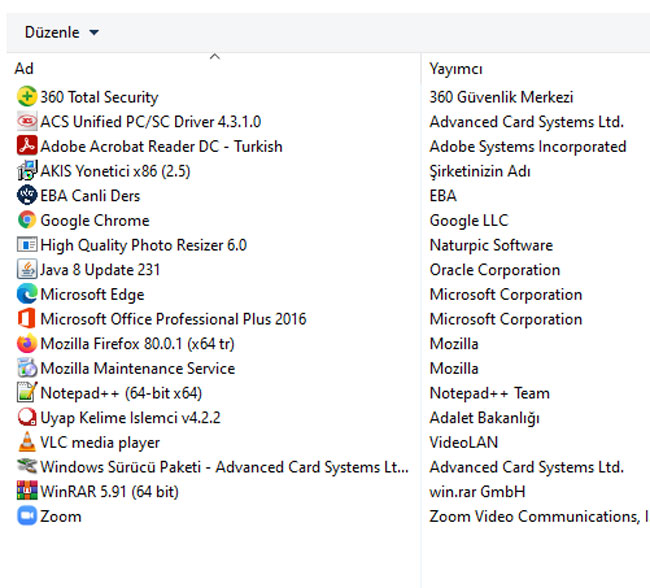Select the Mozilla Firefox icon
This screenshot has width=650, height=588.
coord(27,343)
